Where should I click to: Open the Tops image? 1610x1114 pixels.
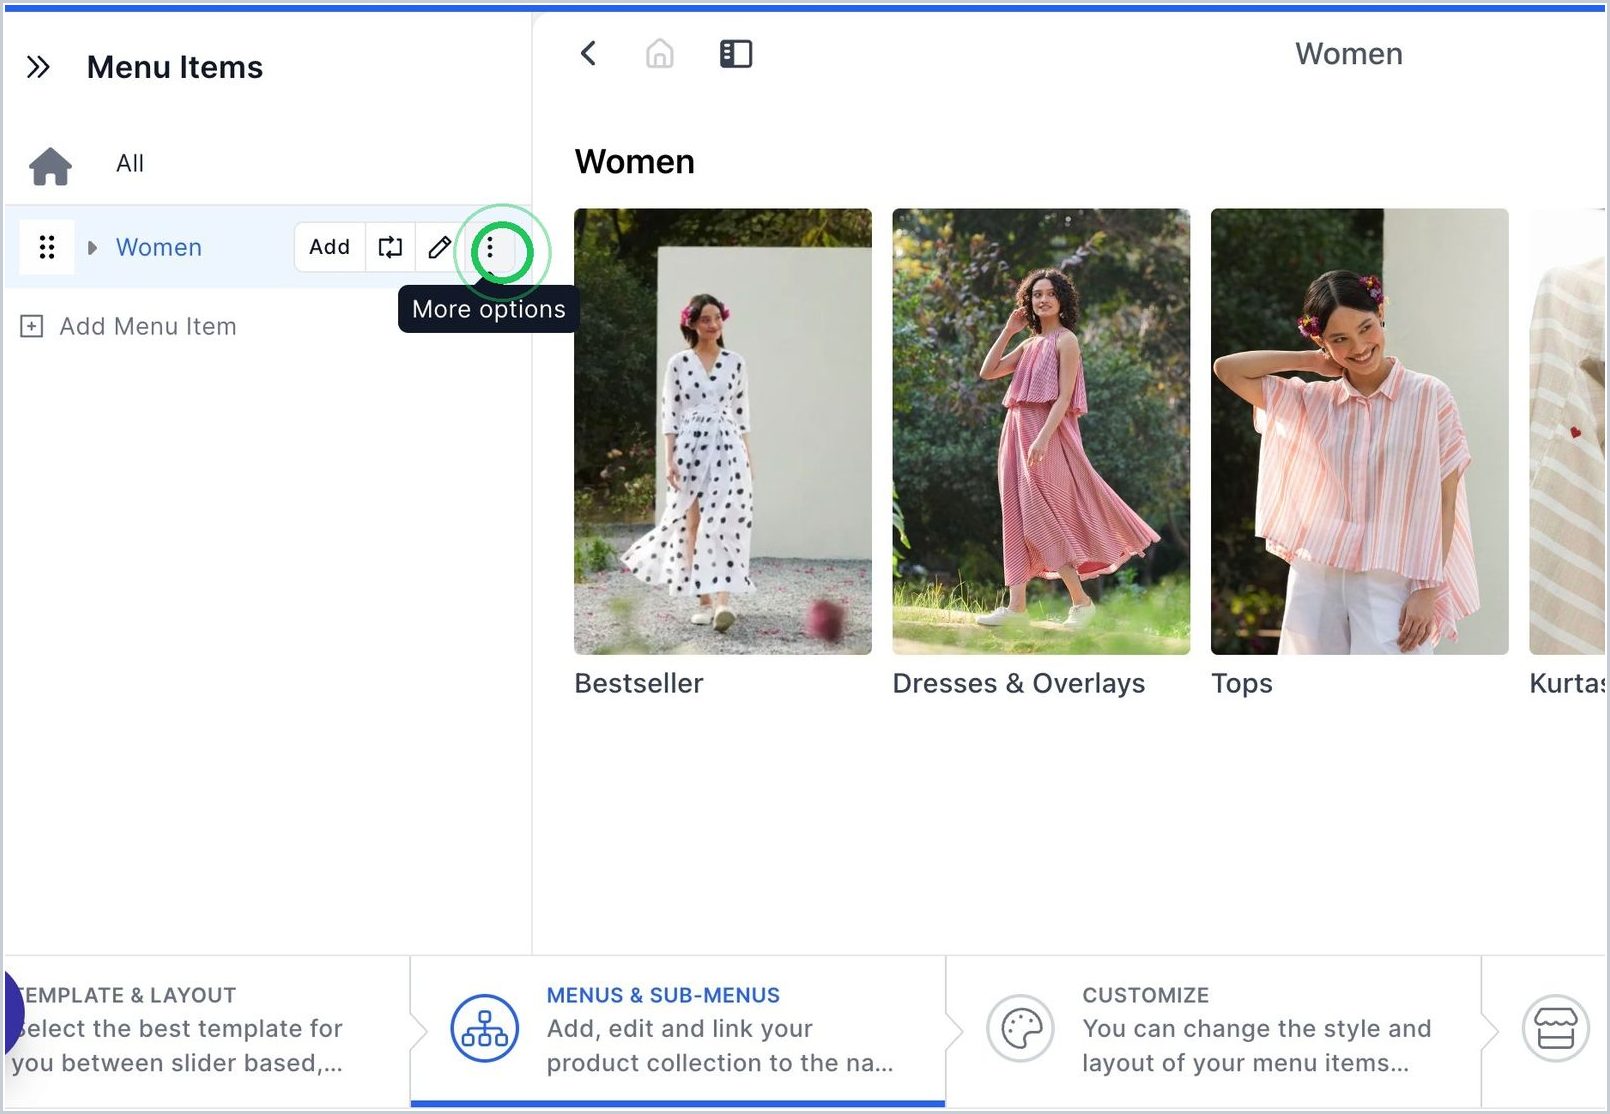(1359, 431)
